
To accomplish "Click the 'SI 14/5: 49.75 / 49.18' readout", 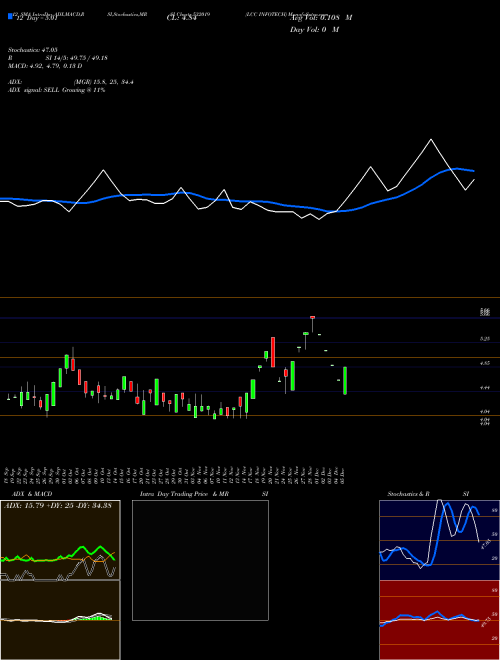I will [x=77, y=58].
